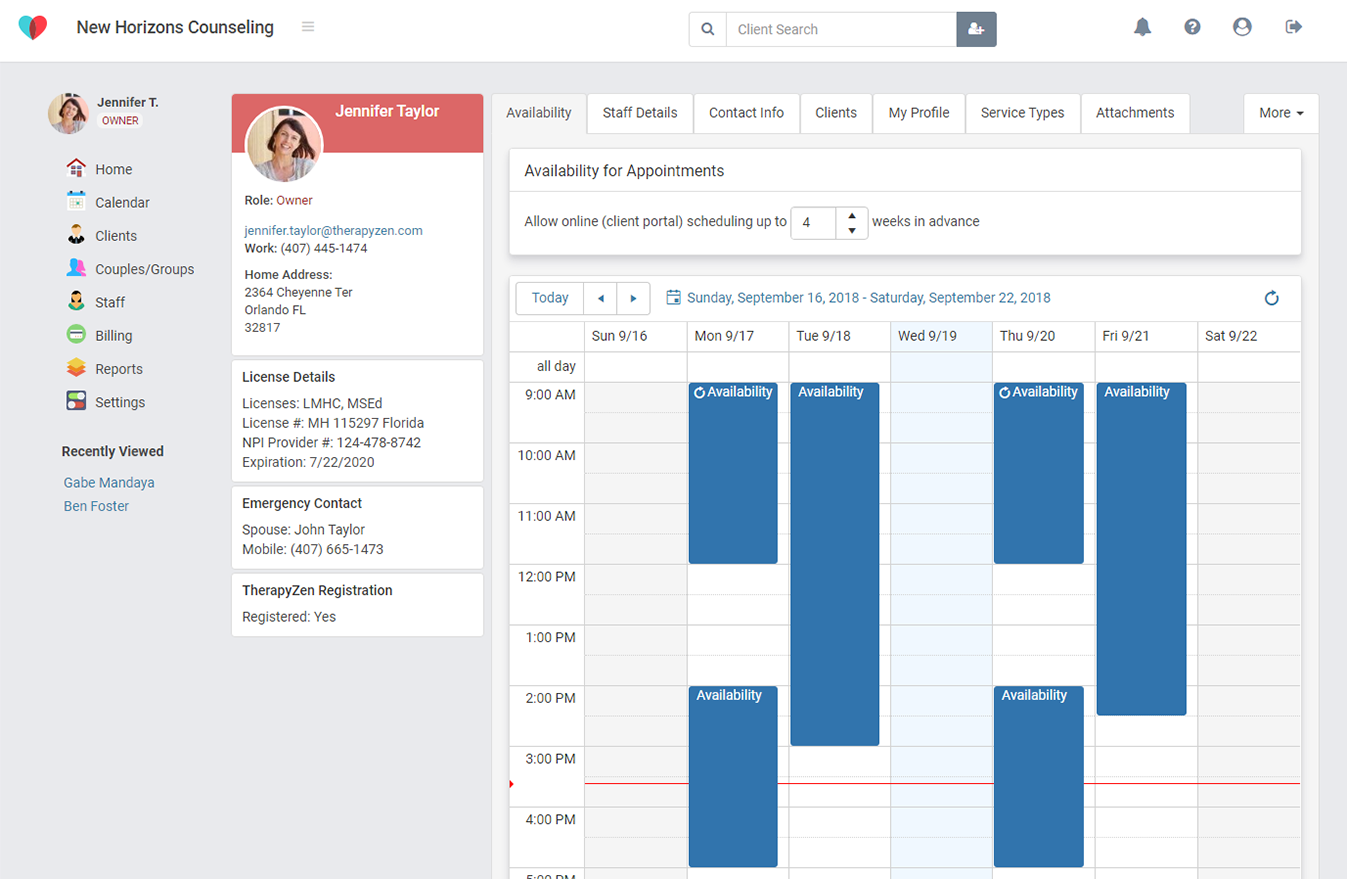Viewport: 1347px width, 879px height.
Task: Add a new client with the add-person icon
Action: pos(976,29)
